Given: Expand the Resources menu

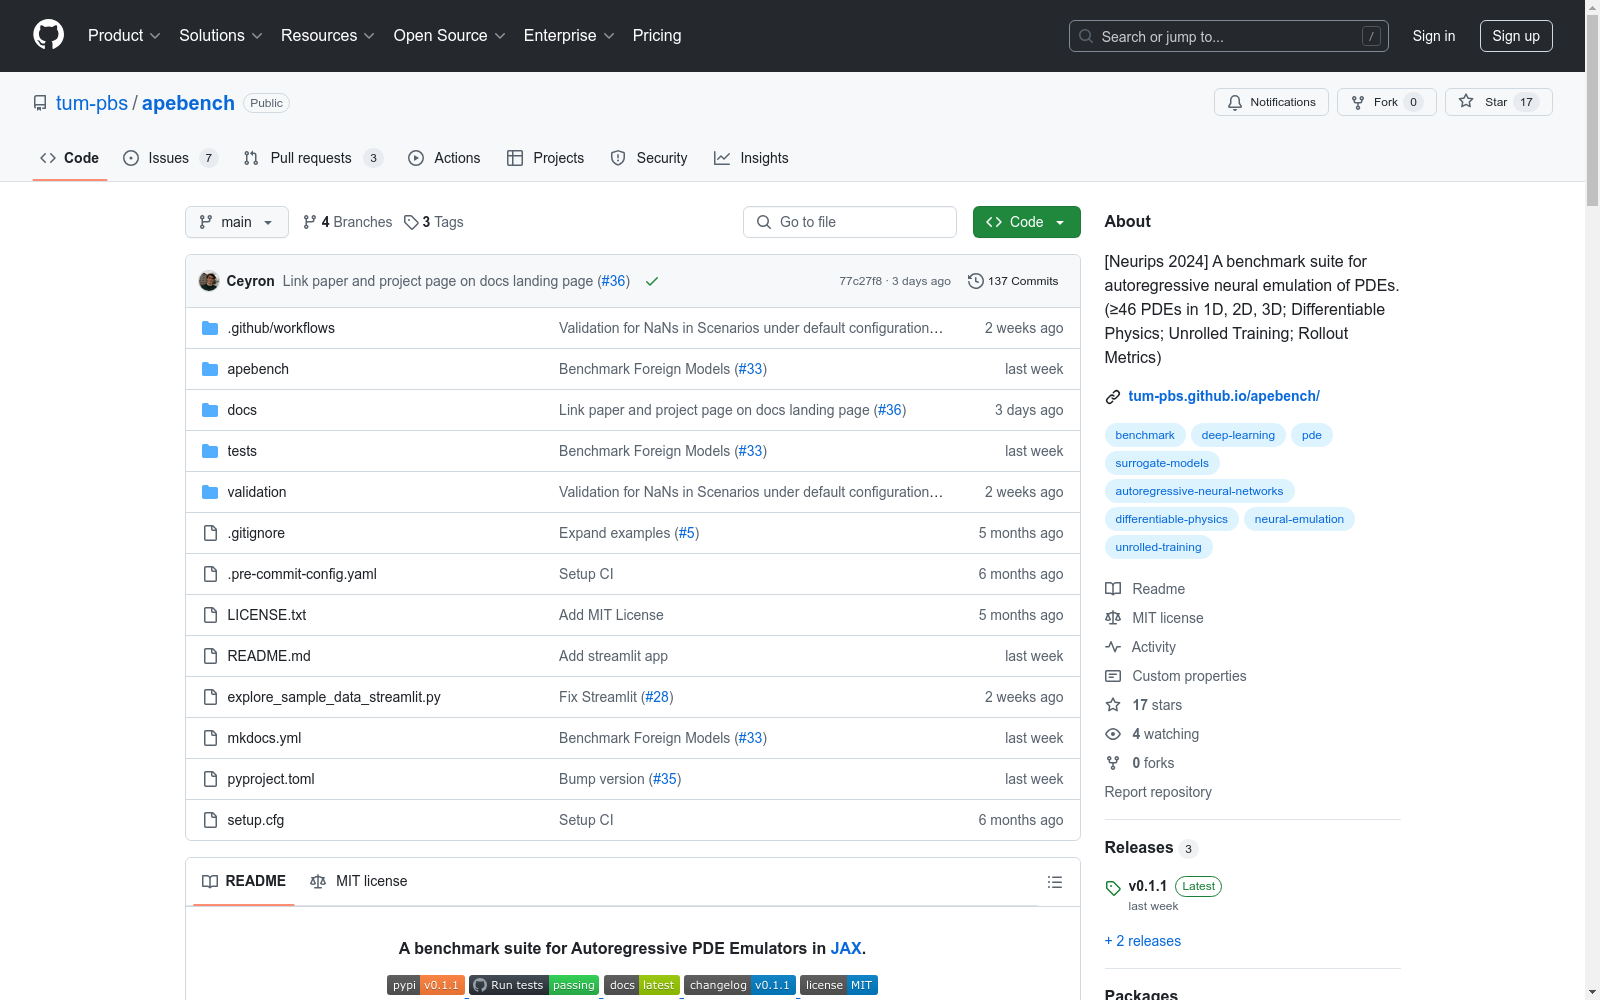Looking at the screenshot, I should 328,36.
